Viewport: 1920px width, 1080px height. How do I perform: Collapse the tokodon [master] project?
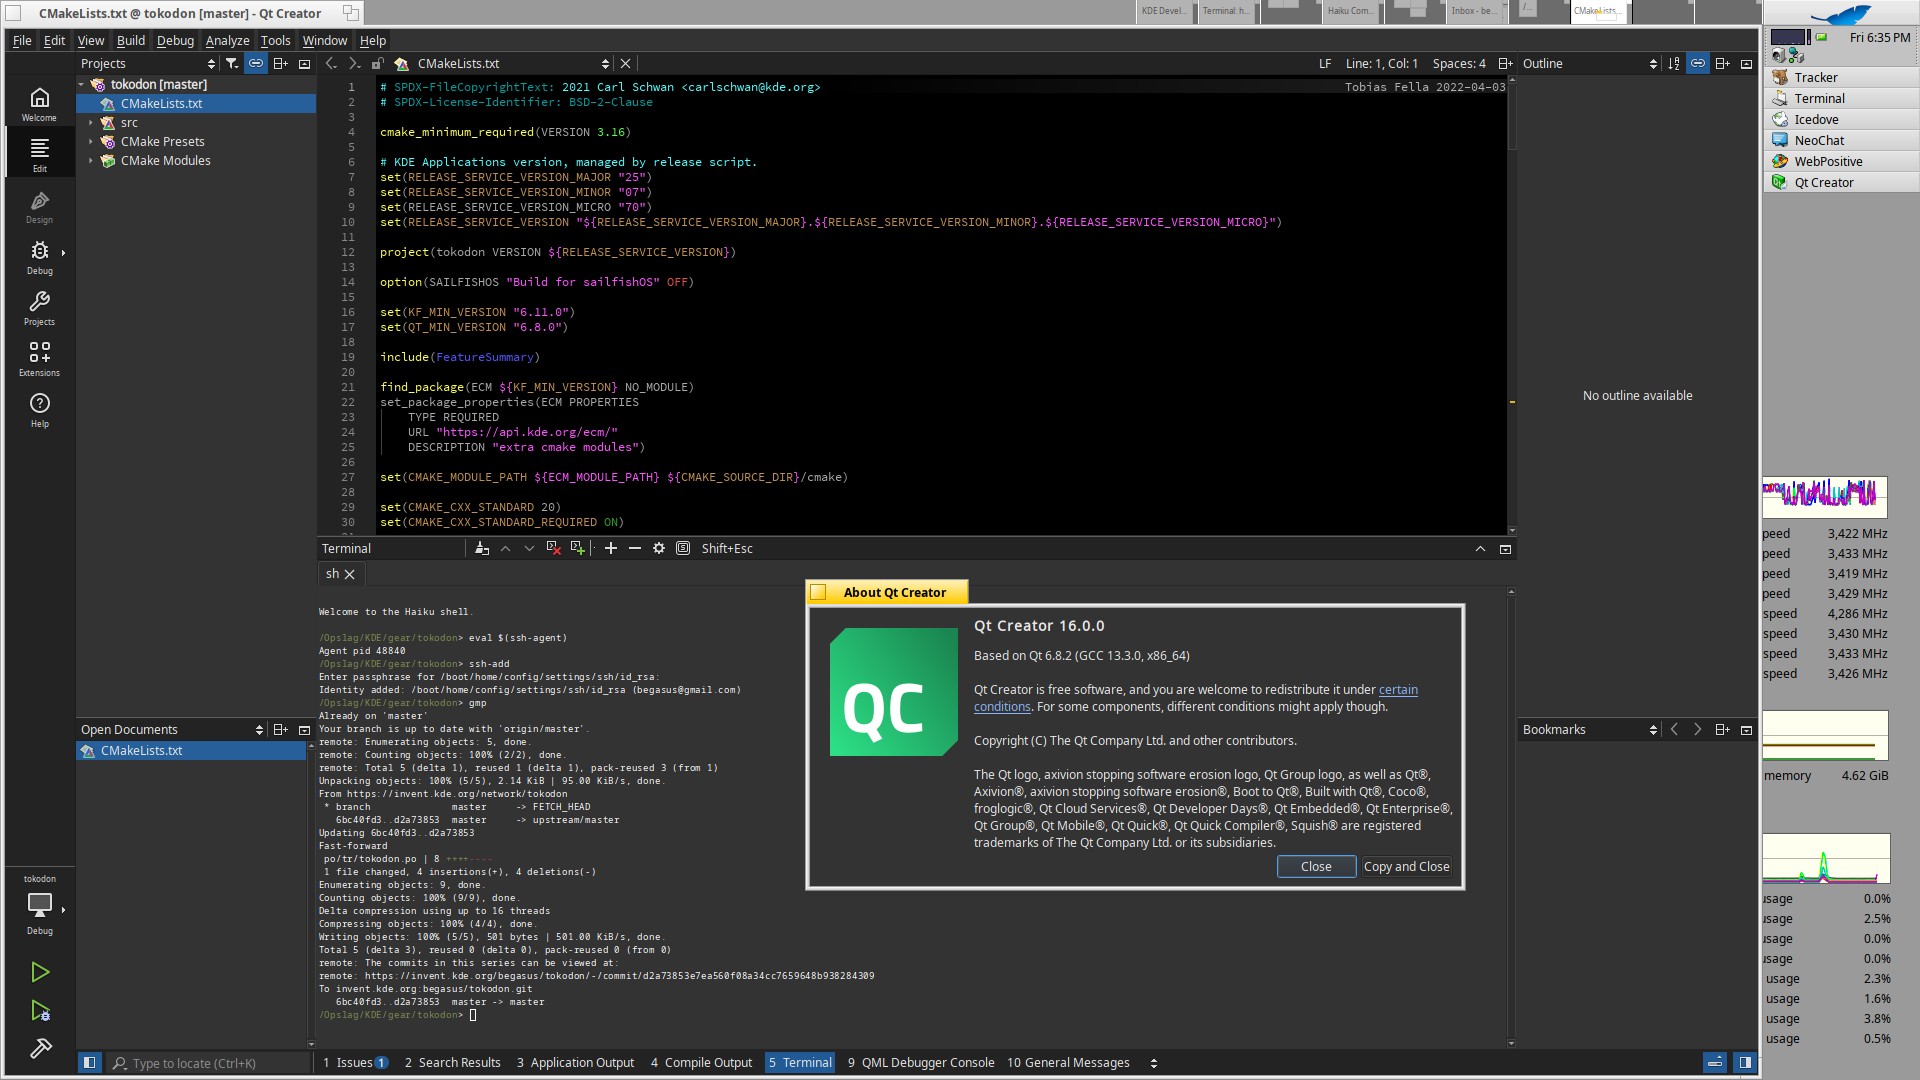tap(81, 85)
